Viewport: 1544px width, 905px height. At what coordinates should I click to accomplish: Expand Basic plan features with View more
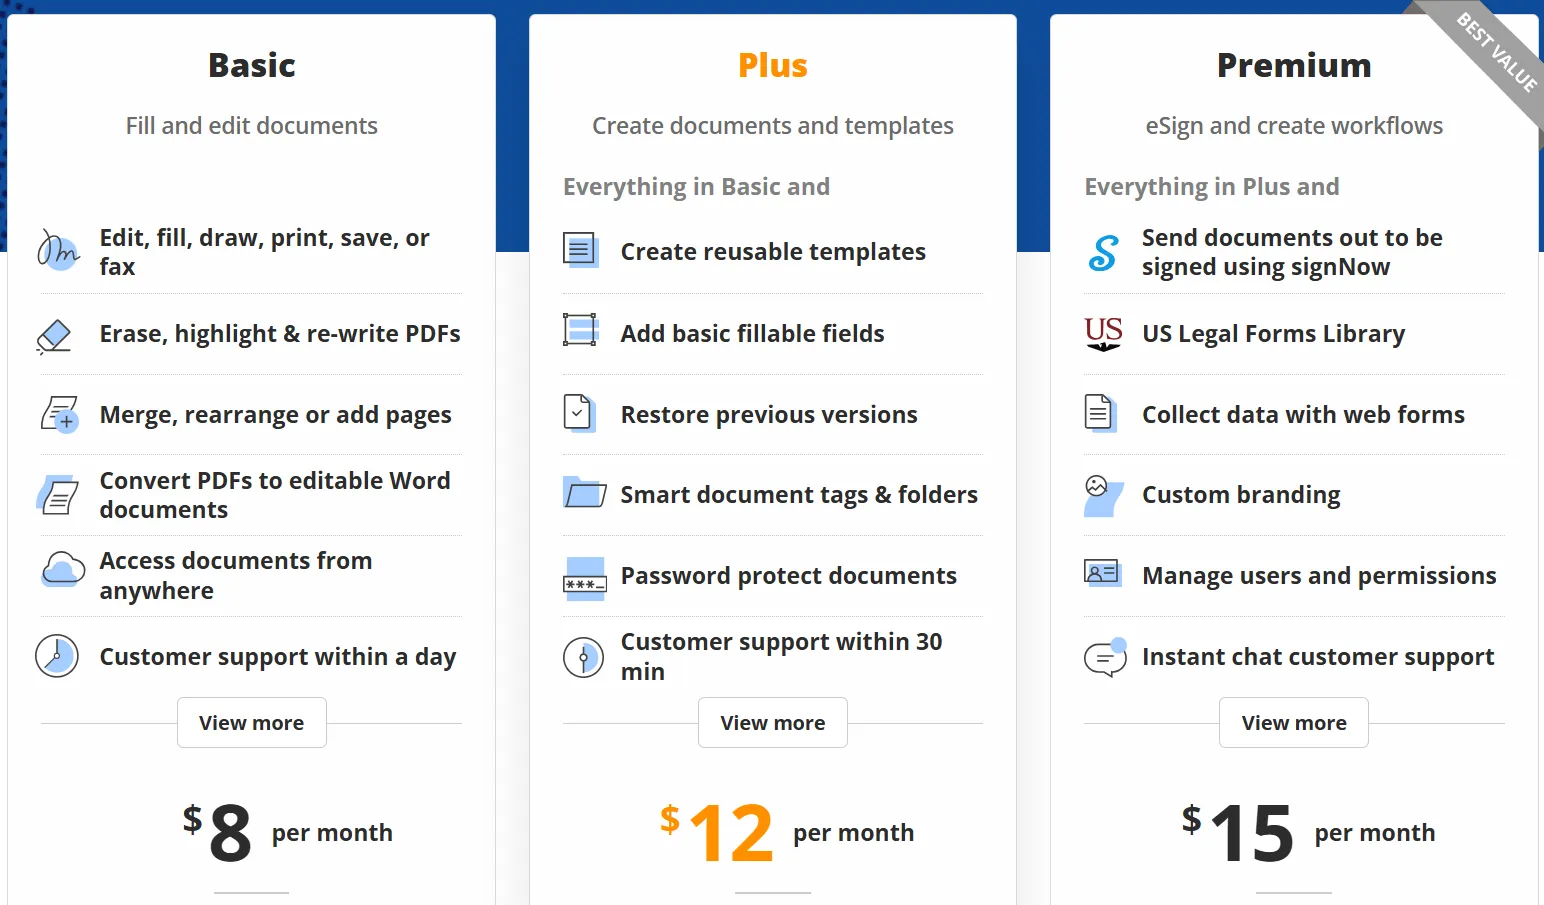point(251,723)
